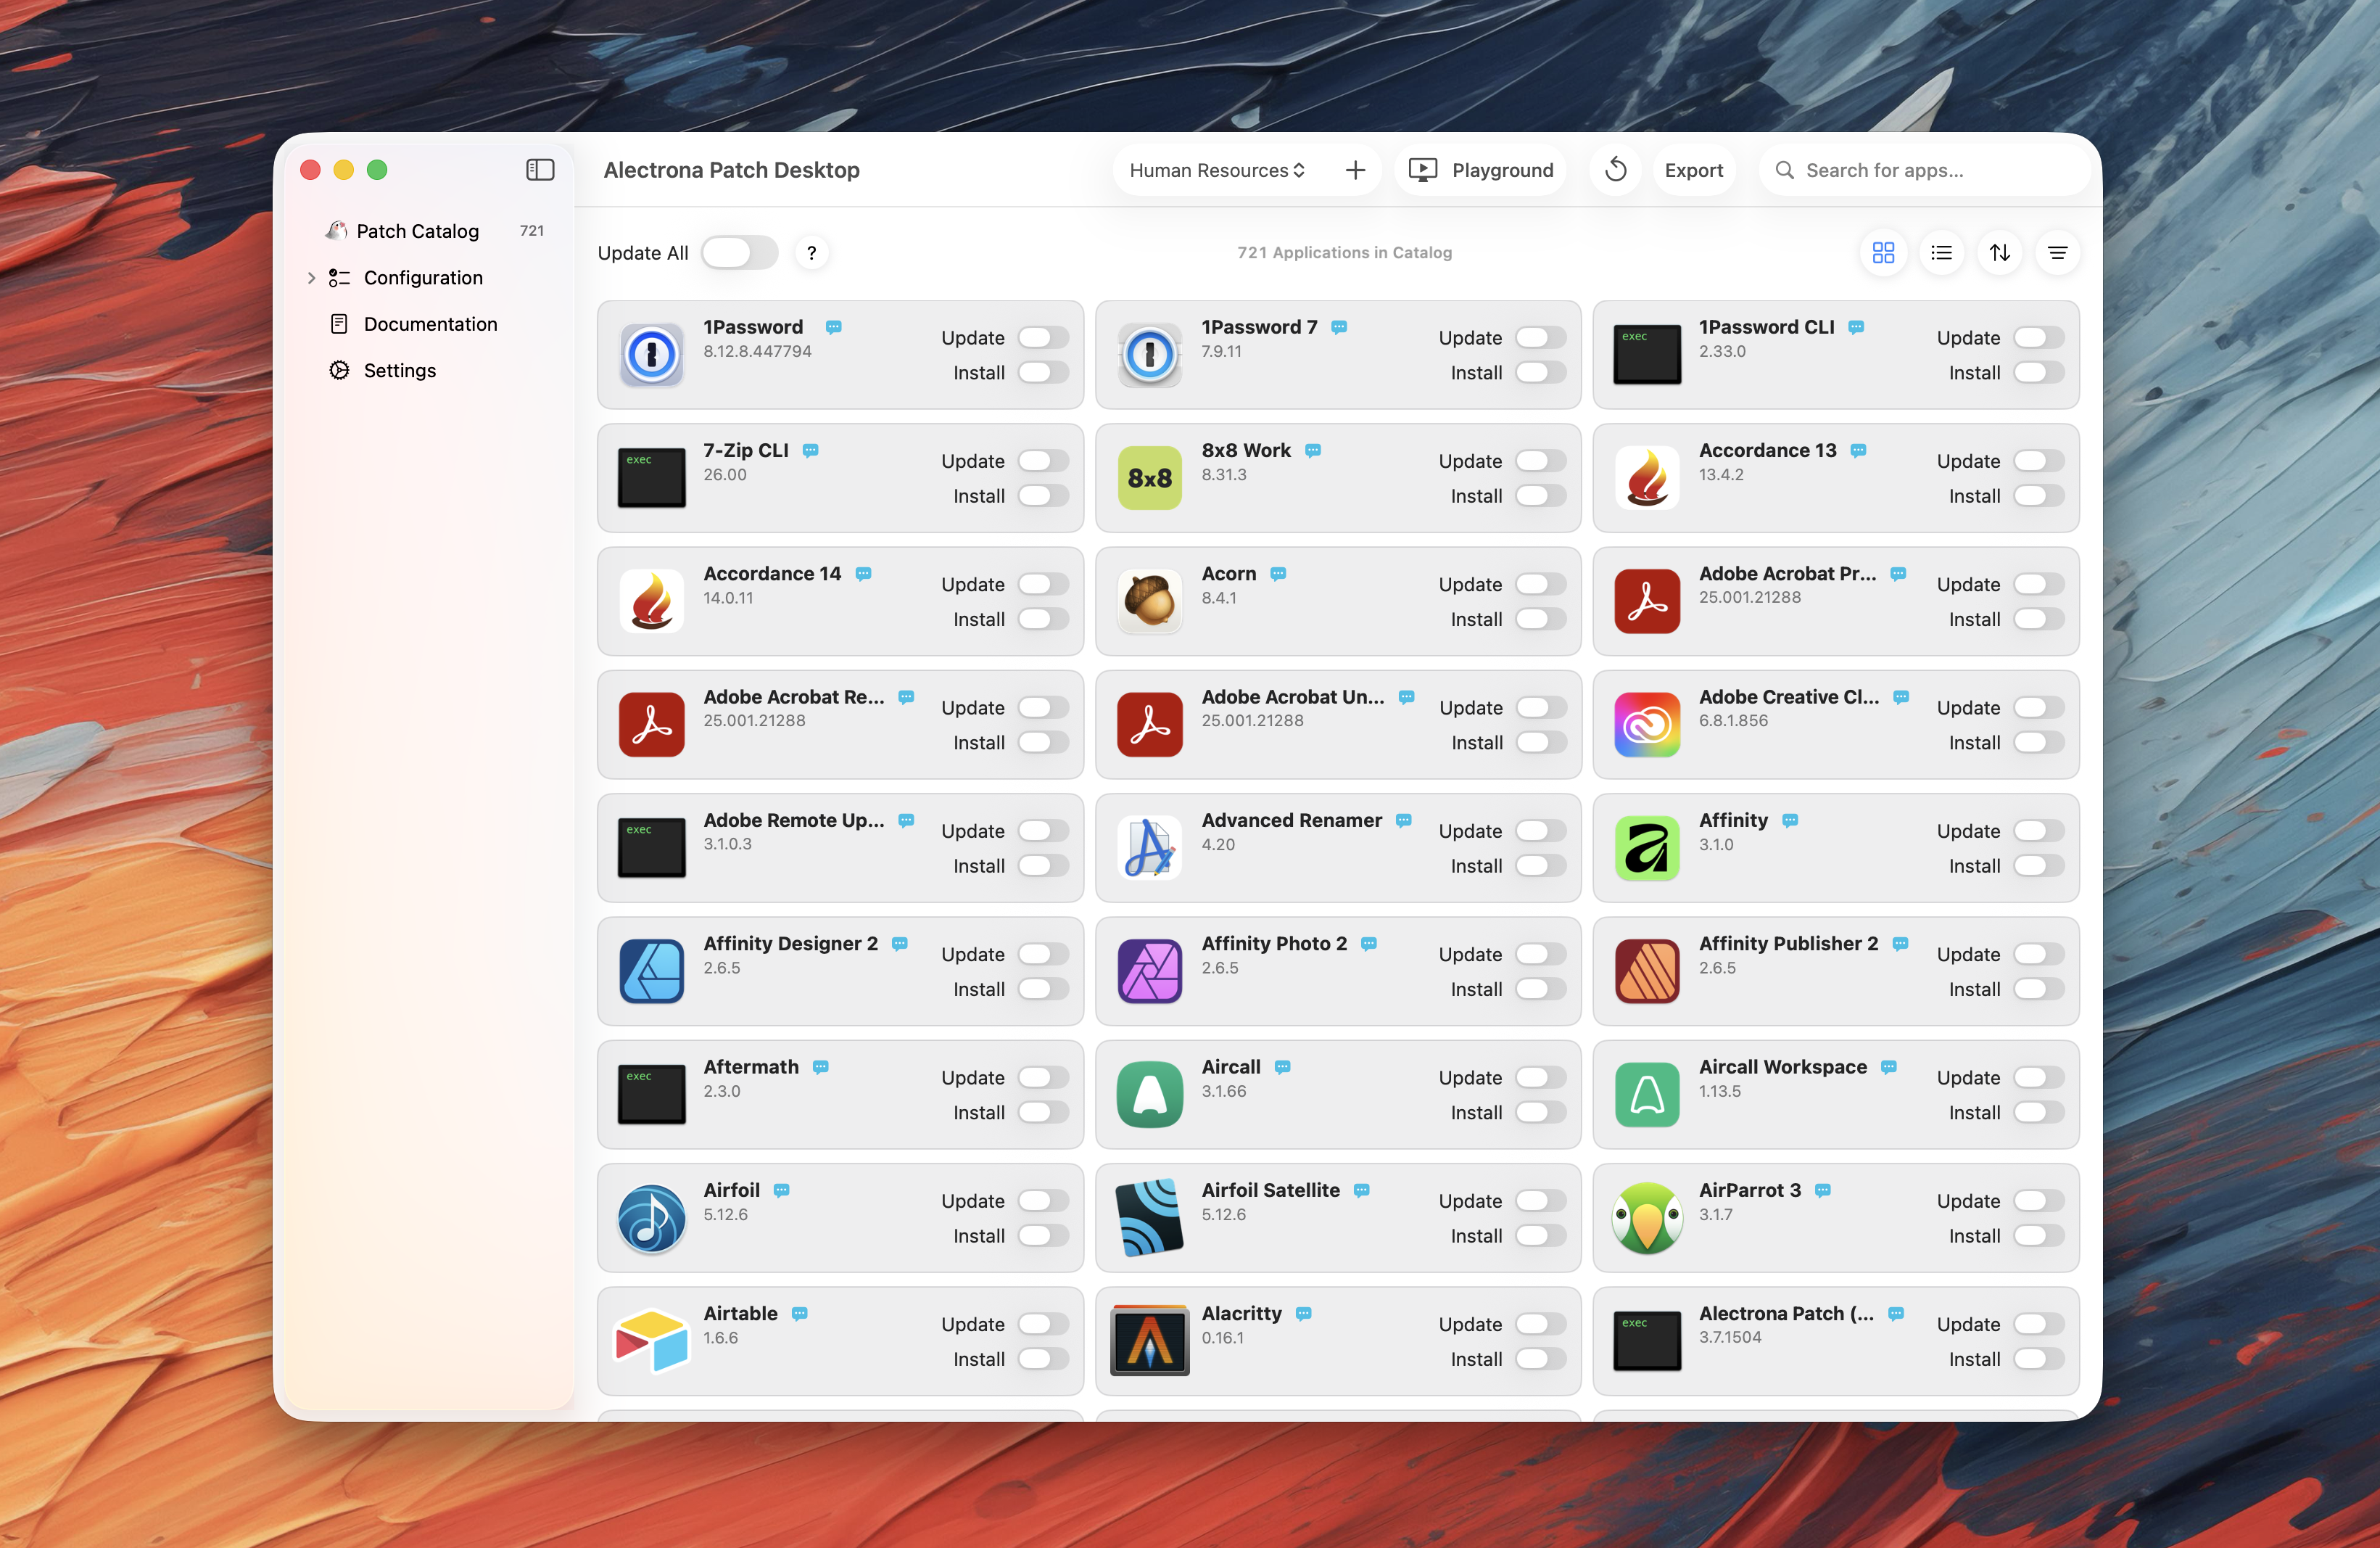
Task: Click the Airfoil Satellite app icon
Action: coord(1149,1218)
